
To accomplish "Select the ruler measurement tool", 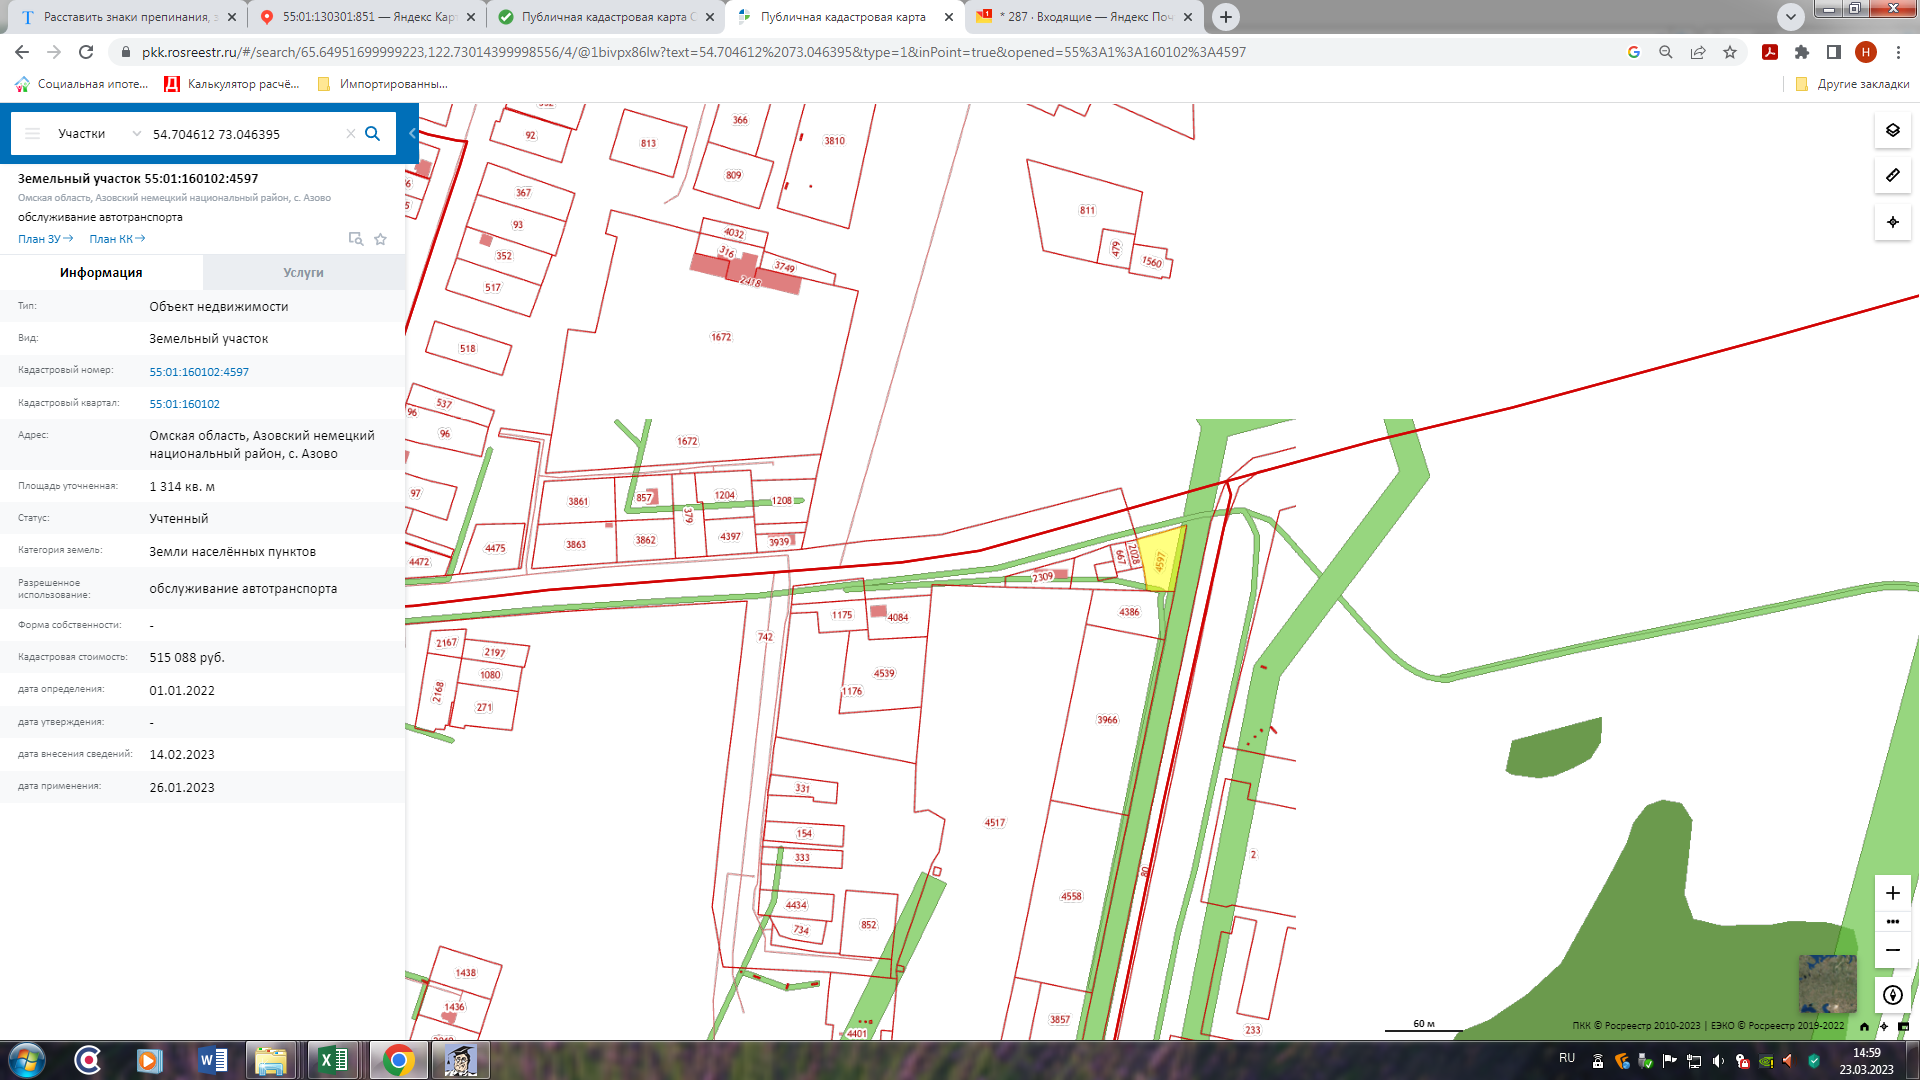I will 1892,176.
